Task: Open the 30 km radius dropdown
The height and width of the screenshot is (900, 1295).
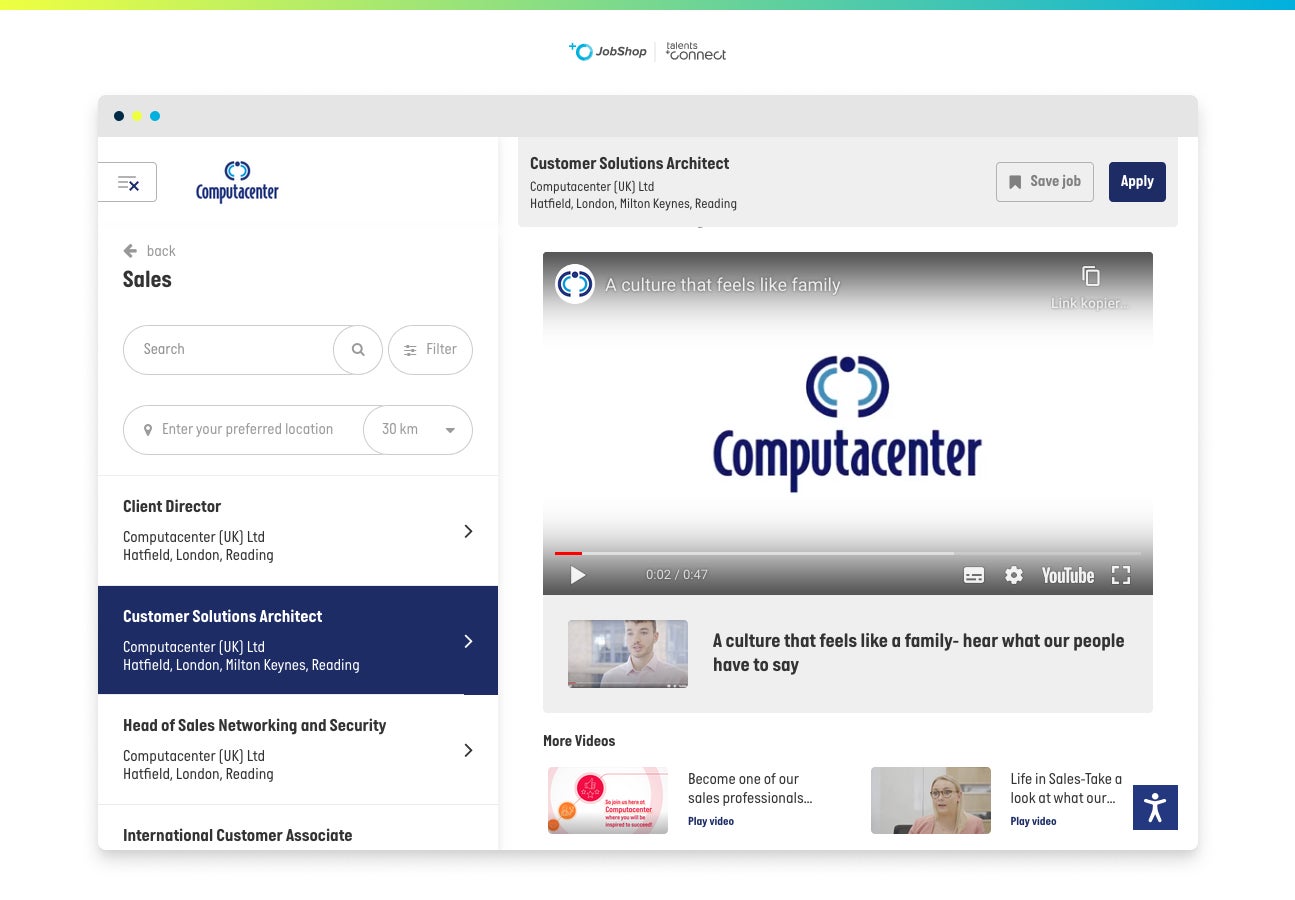Action: tap(418, 430)
